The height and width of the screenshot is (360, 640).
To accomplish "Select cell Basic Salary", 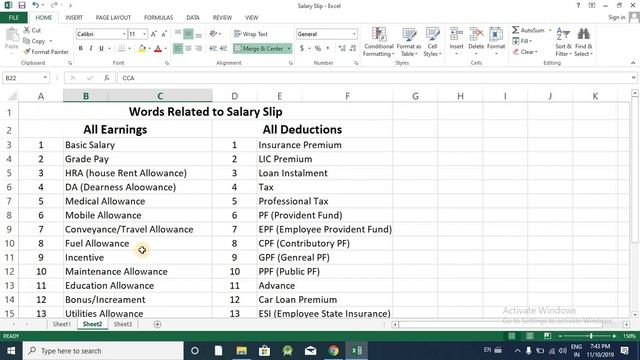I will click(x=138, y=145).
